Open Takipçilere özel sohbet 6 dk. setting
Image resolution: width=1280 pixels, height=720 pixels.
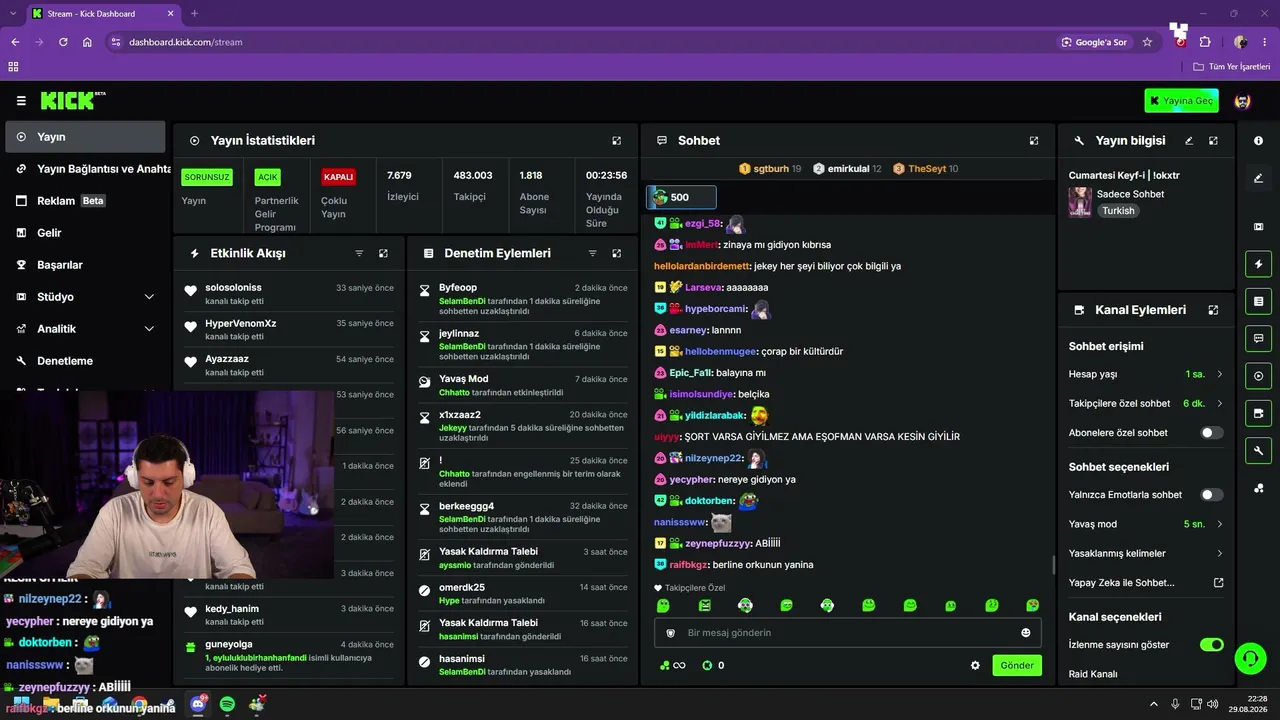click(1146, 404)
